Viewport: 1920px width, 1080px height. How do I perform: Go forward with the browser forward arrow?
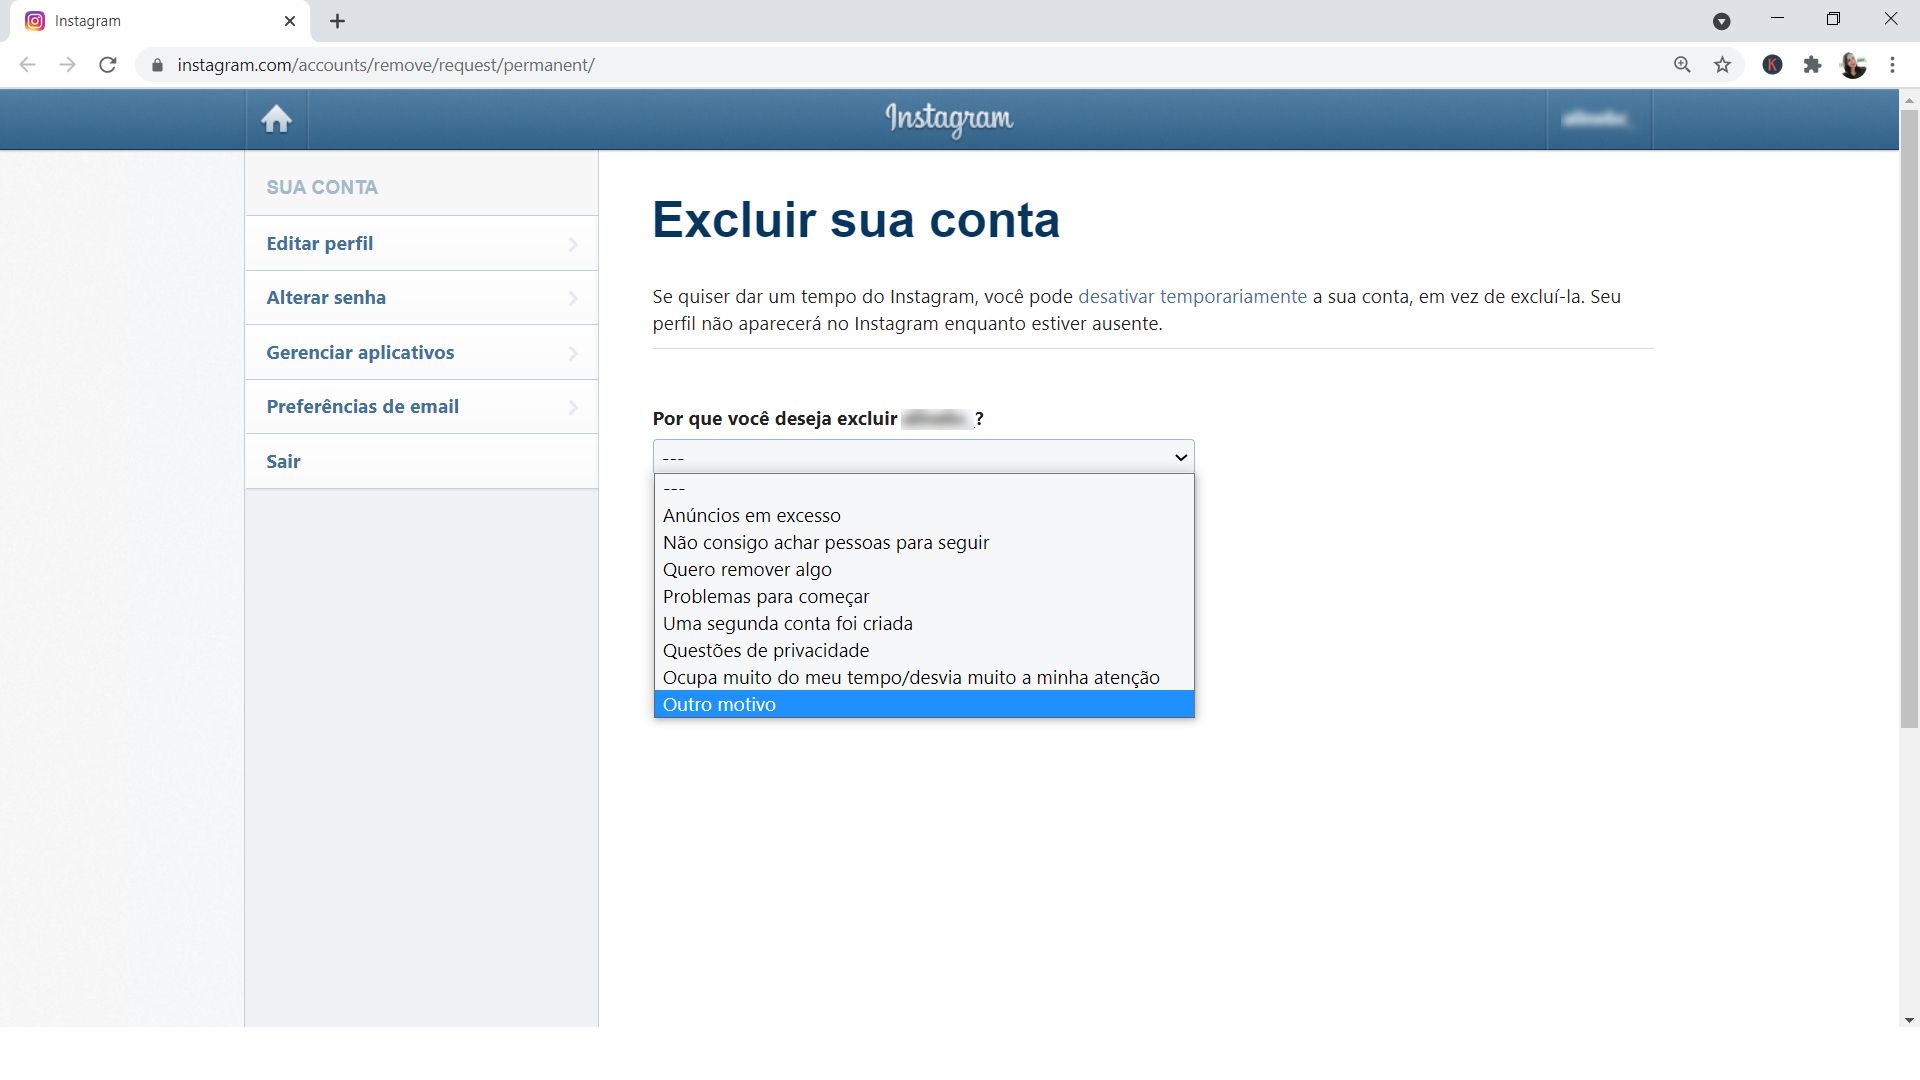pos(68,65)
